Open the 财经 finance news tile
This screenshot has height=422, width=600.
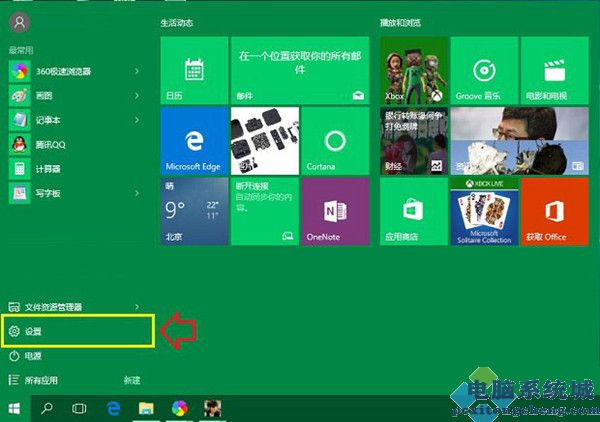coord(414,141)
